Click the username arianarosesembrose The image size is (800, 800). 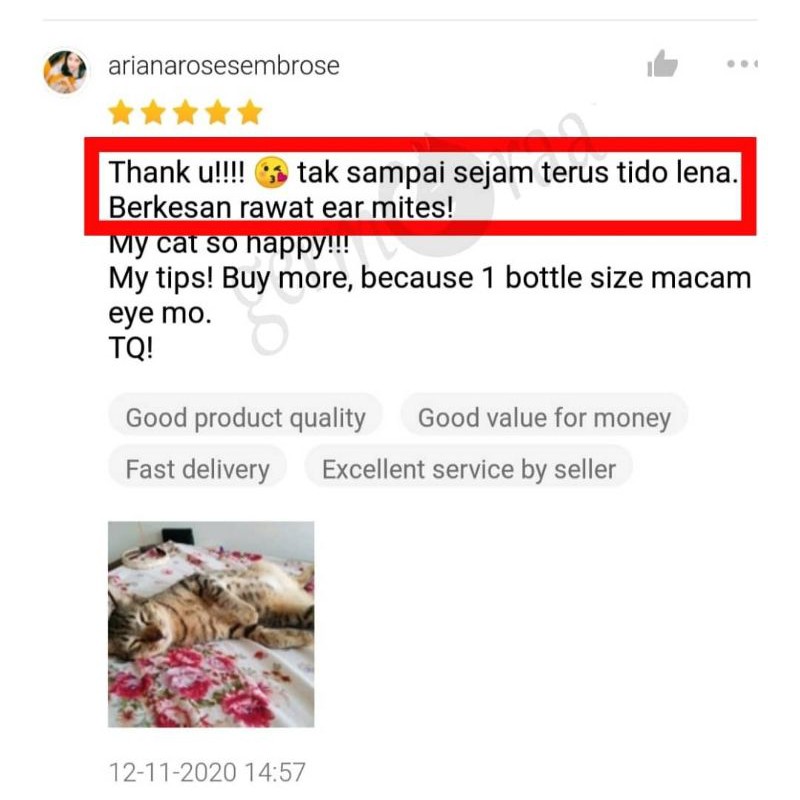[223, 66]
